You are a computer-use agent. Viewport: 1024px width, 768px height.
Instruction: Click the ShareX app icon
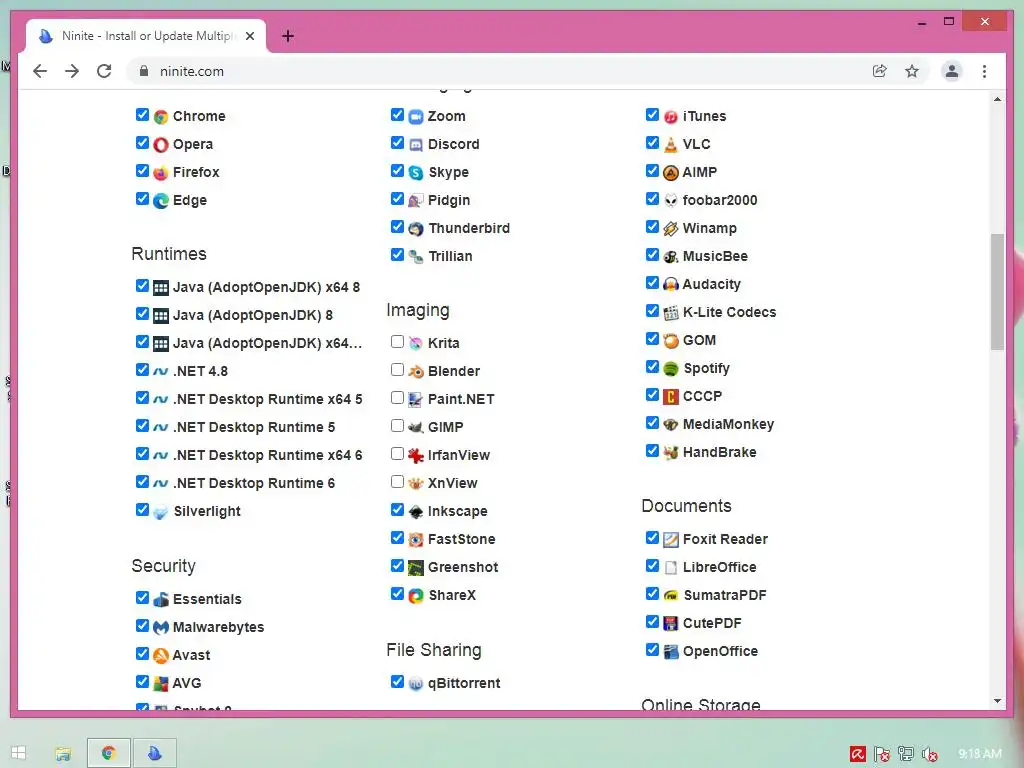416,596
